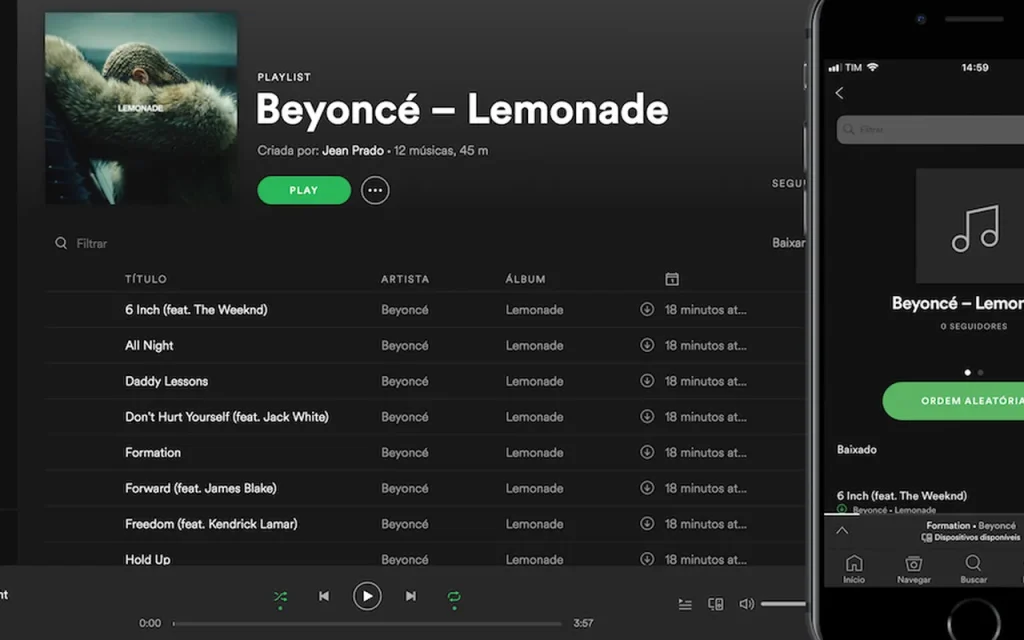Click download icon for Daddy Lessons row
Viewport: 1024px width, 640px height.
click(x=647, y=380)
